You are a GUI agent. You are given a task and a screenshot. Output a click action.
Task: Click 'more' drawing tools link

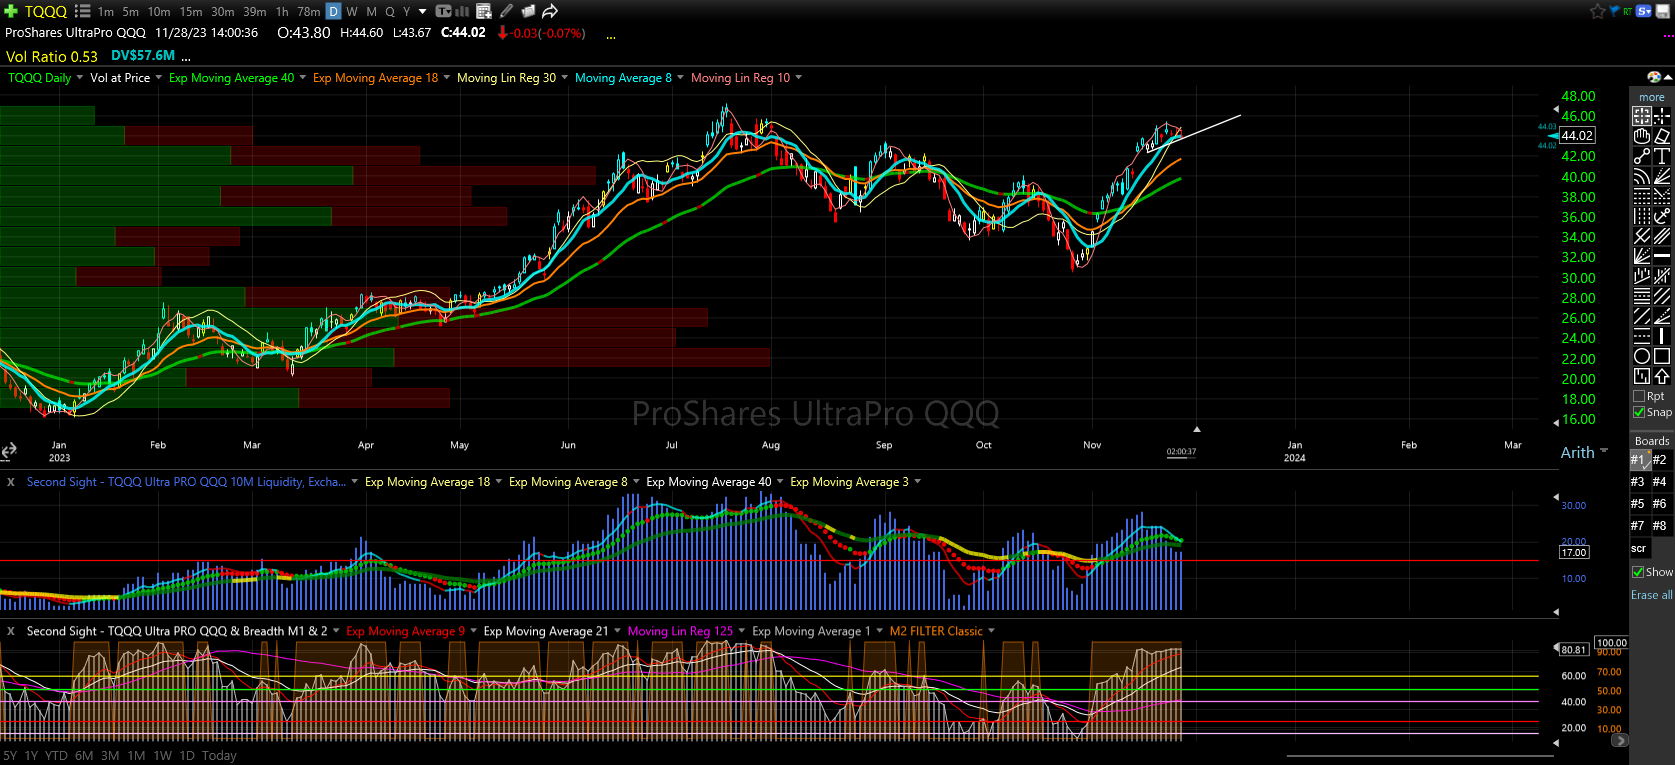point(1651,97)
